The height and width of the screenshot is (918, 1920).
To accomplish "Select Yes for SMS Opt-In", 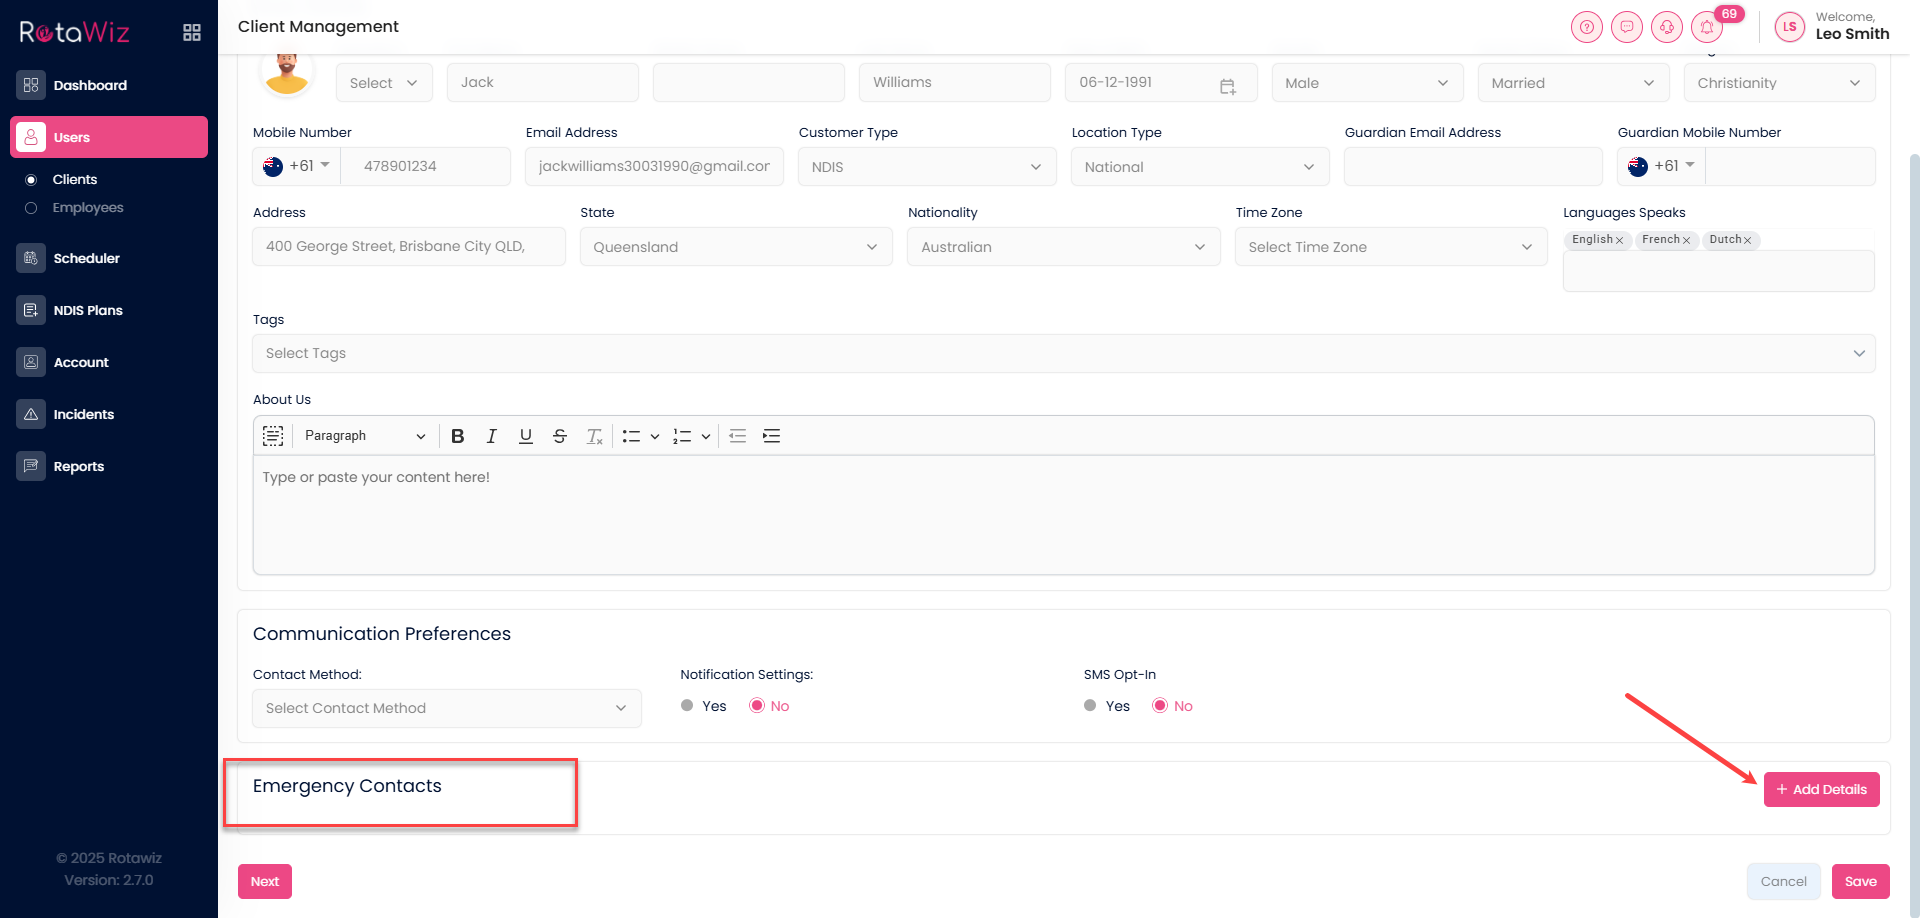I will coord(1090,706).
